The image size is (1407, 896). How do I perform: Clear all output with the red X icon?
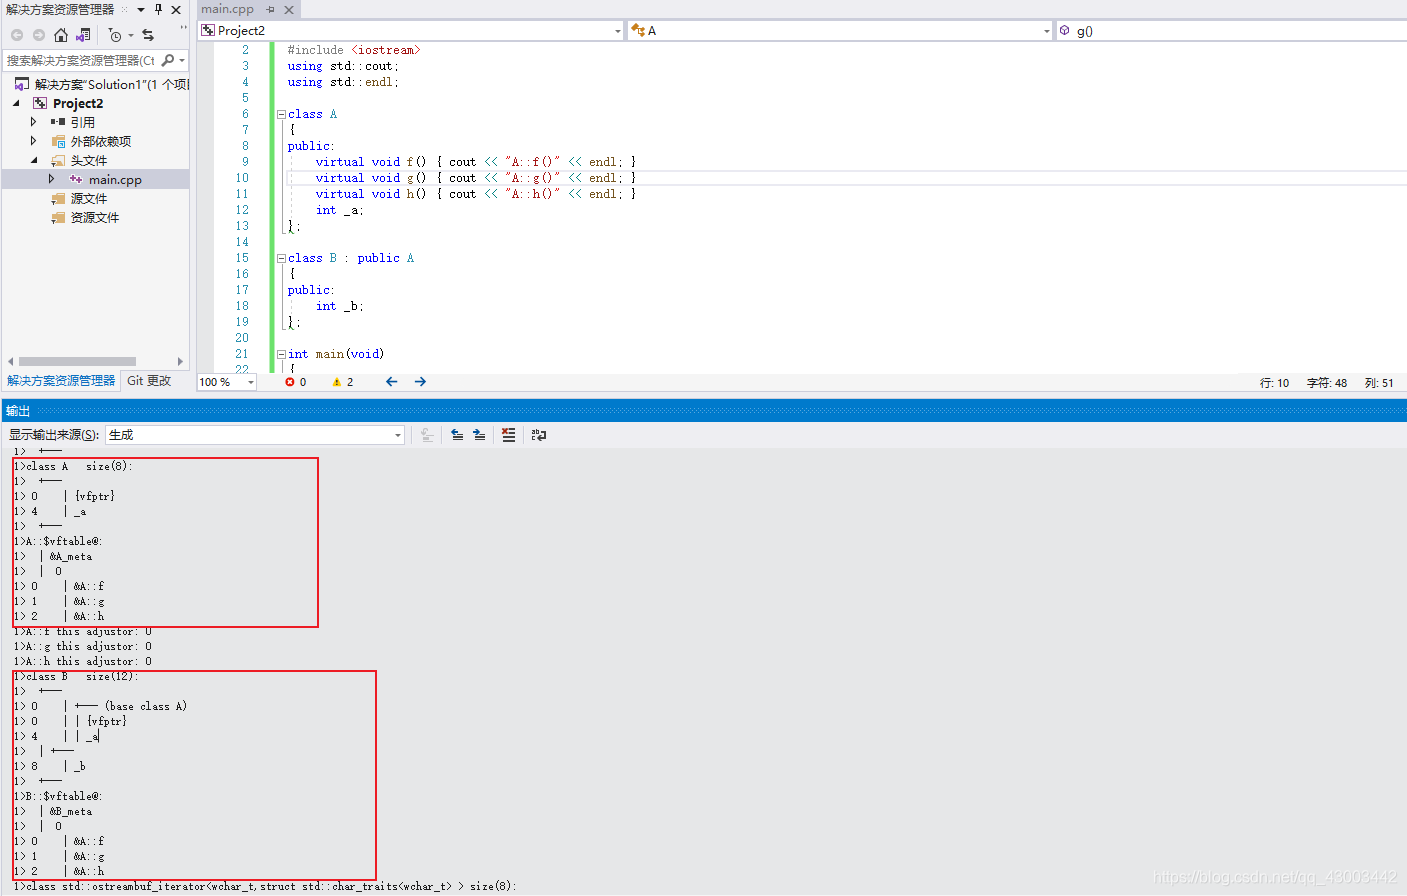click(x=509, y=435)
